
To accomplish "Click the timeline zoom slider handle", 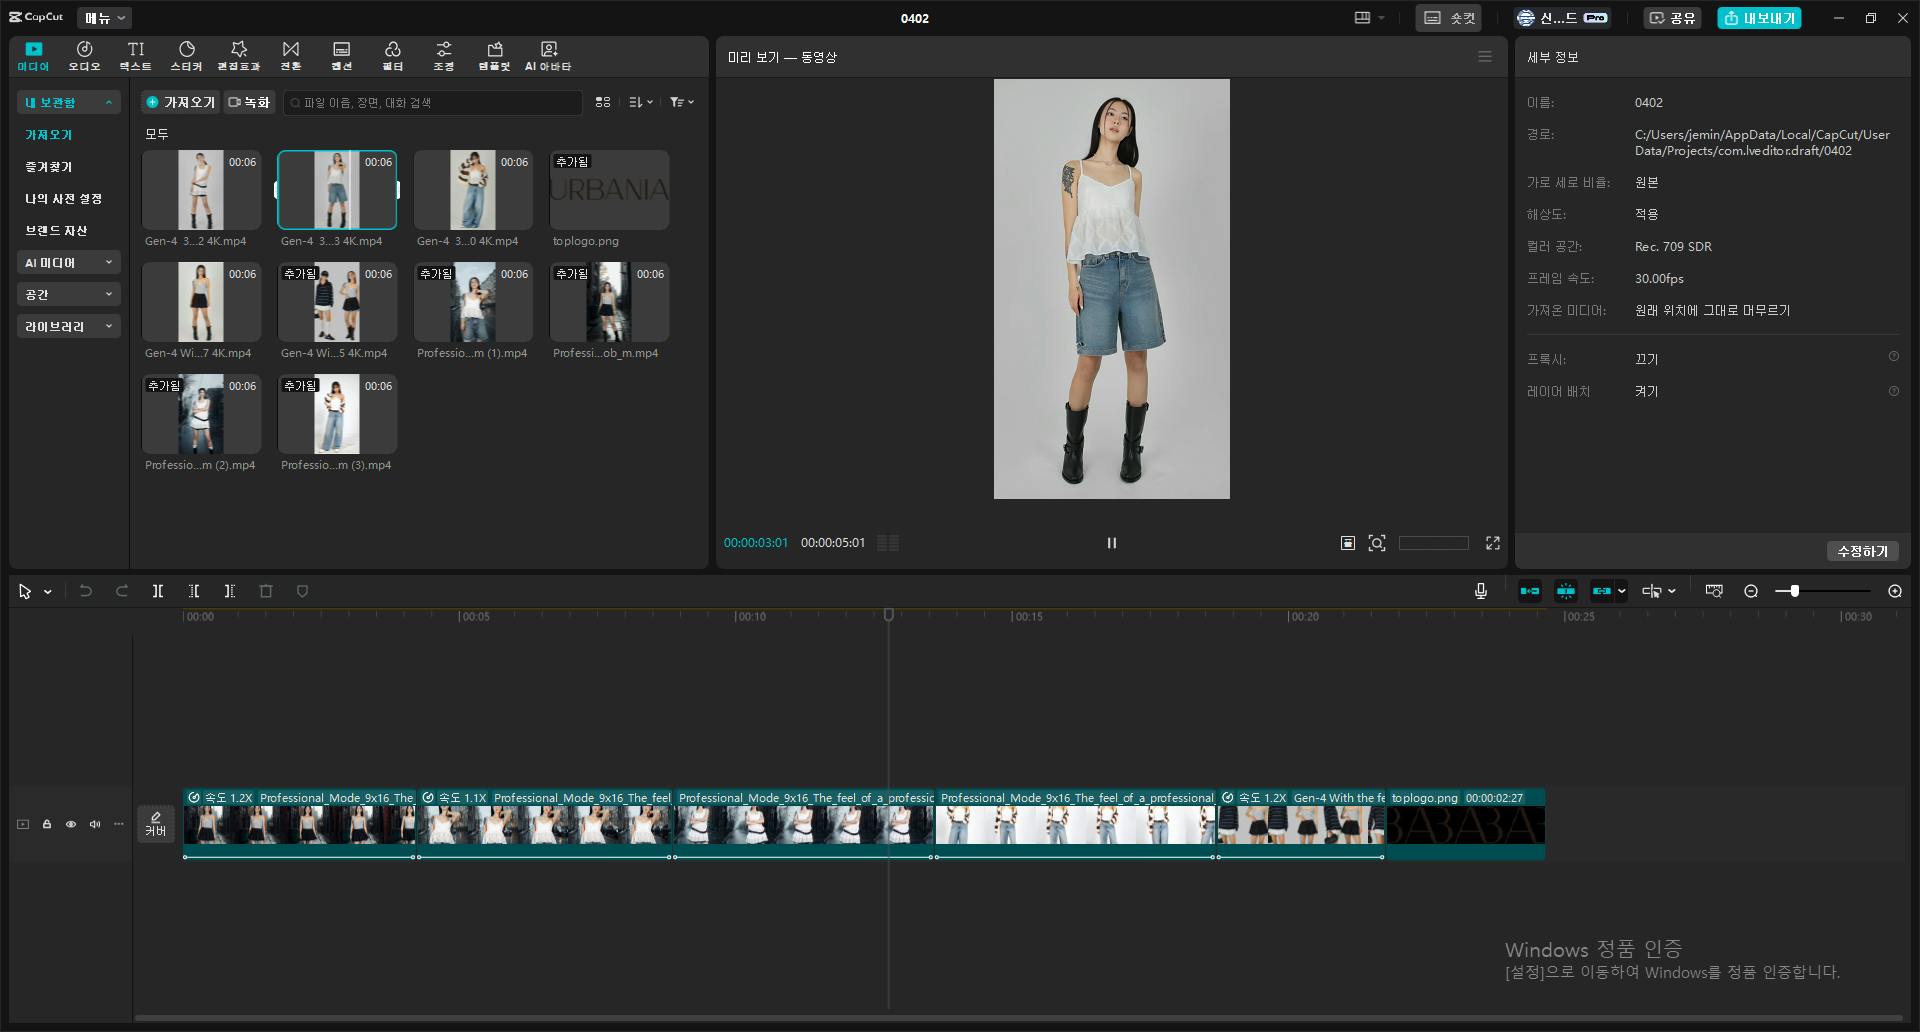I will click(x=1795, y=592).
